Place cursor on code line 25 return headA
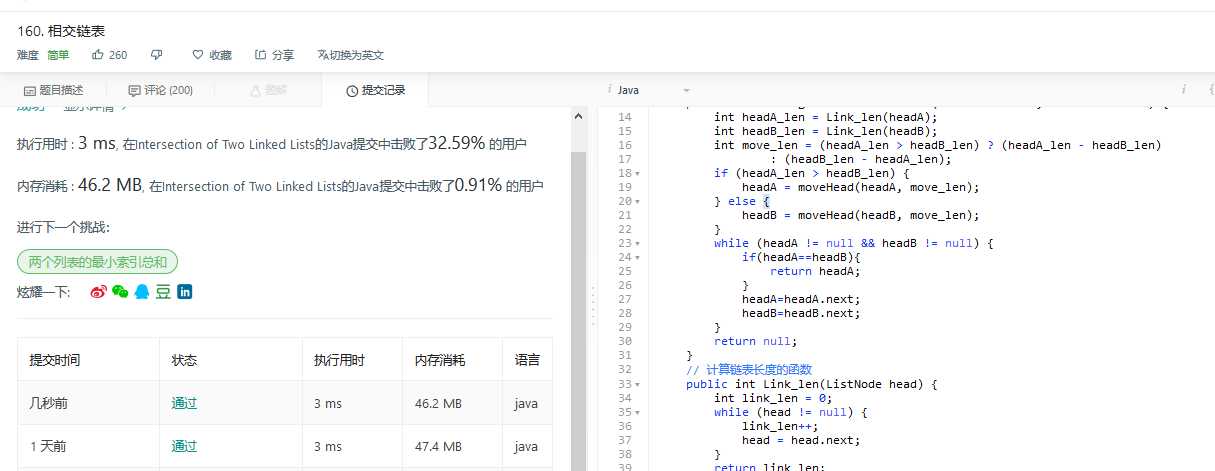This screenshot has width=1215, height=471. [815, 271]
